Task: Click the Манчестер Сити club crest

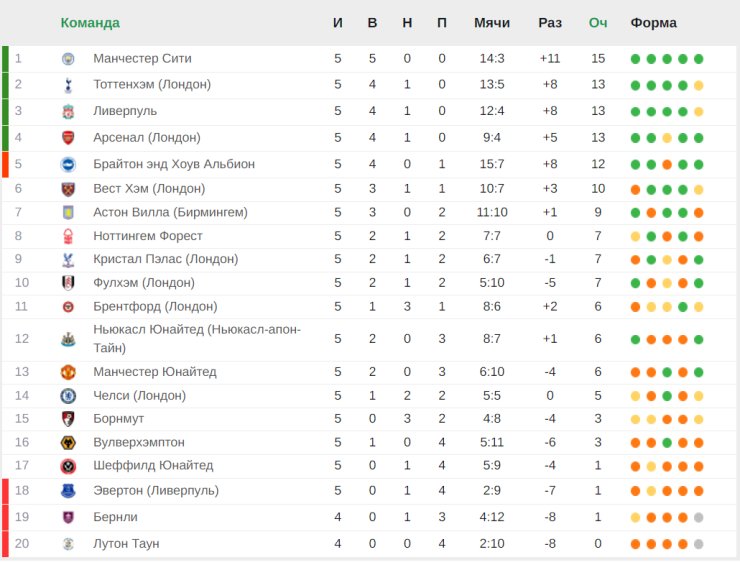Action: pyautogui.click(x=68, y=59)
